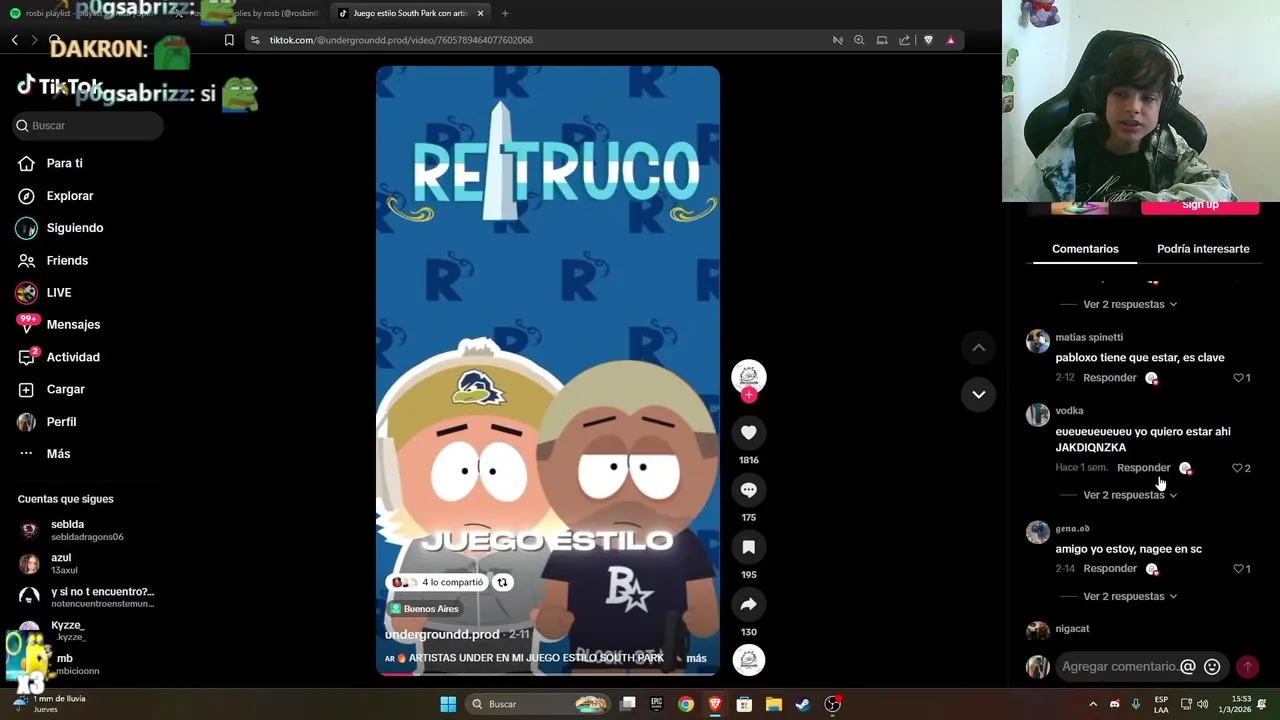Open LIVE section in sidebar
Image resolution: width=1280 pixels, height=720 pixels.
[59, 293]
